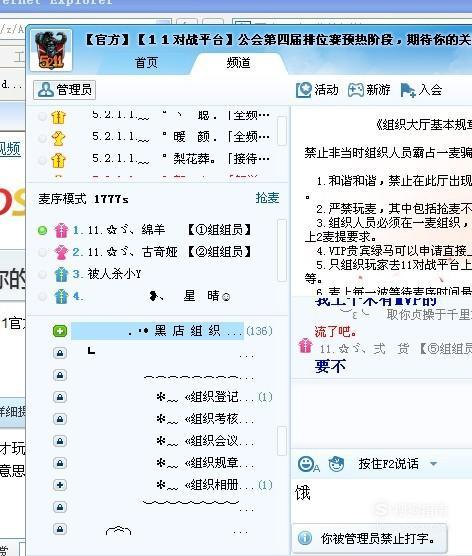Screen dimensions: 472x556
Task: Click 入会 to join the guild
Action: point(421,90)
